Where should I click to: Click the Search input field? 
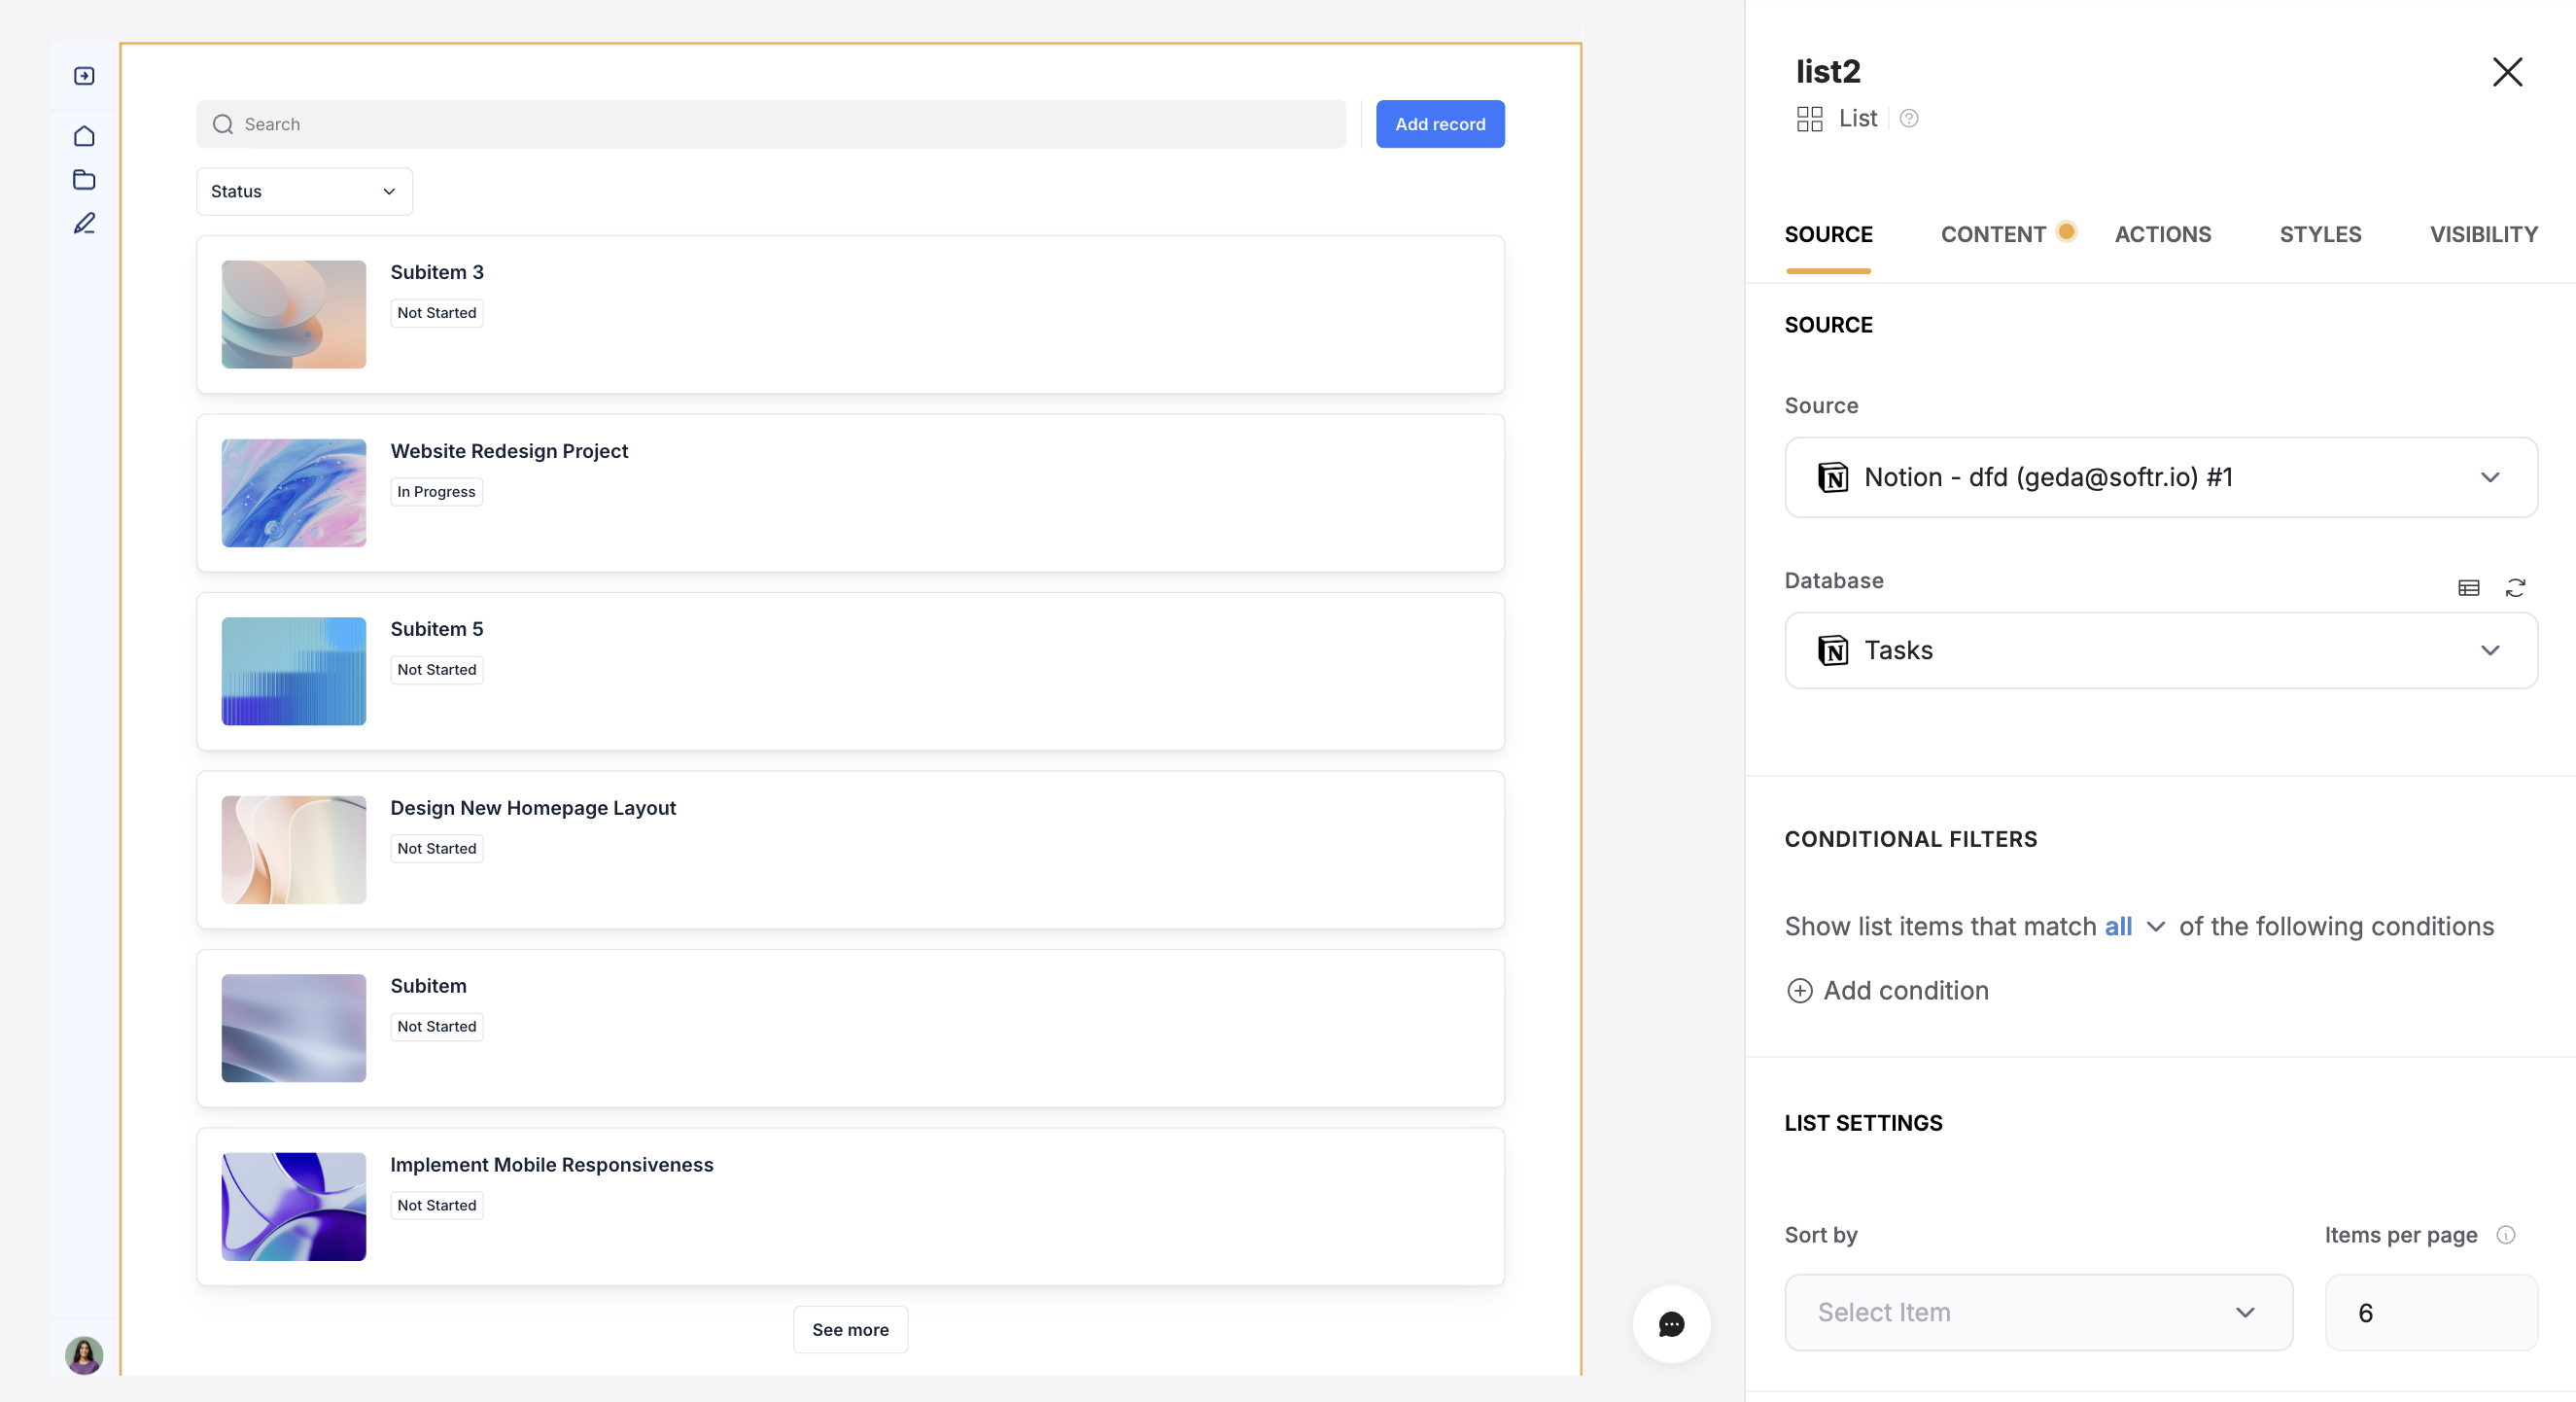pyautogui.click(x=770, y=124)
